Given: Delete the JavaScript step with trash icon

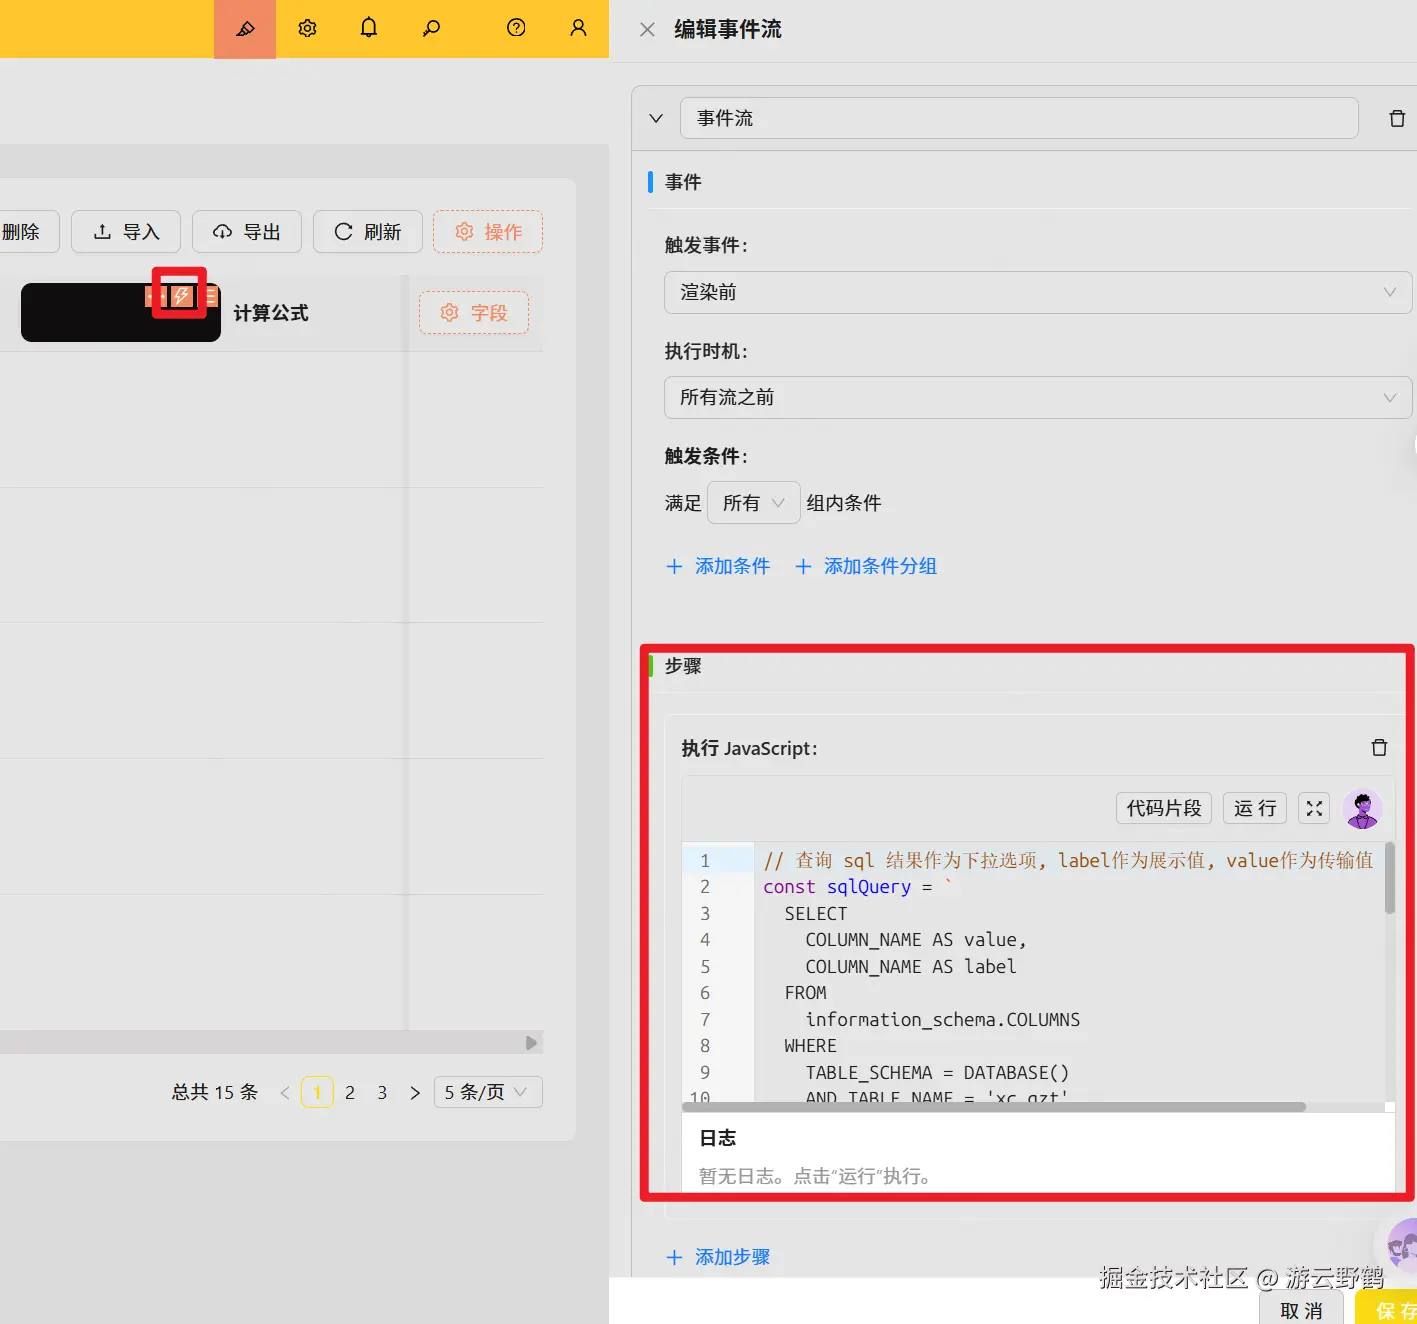Looking at the screenshot, I should pos(1379,748).
